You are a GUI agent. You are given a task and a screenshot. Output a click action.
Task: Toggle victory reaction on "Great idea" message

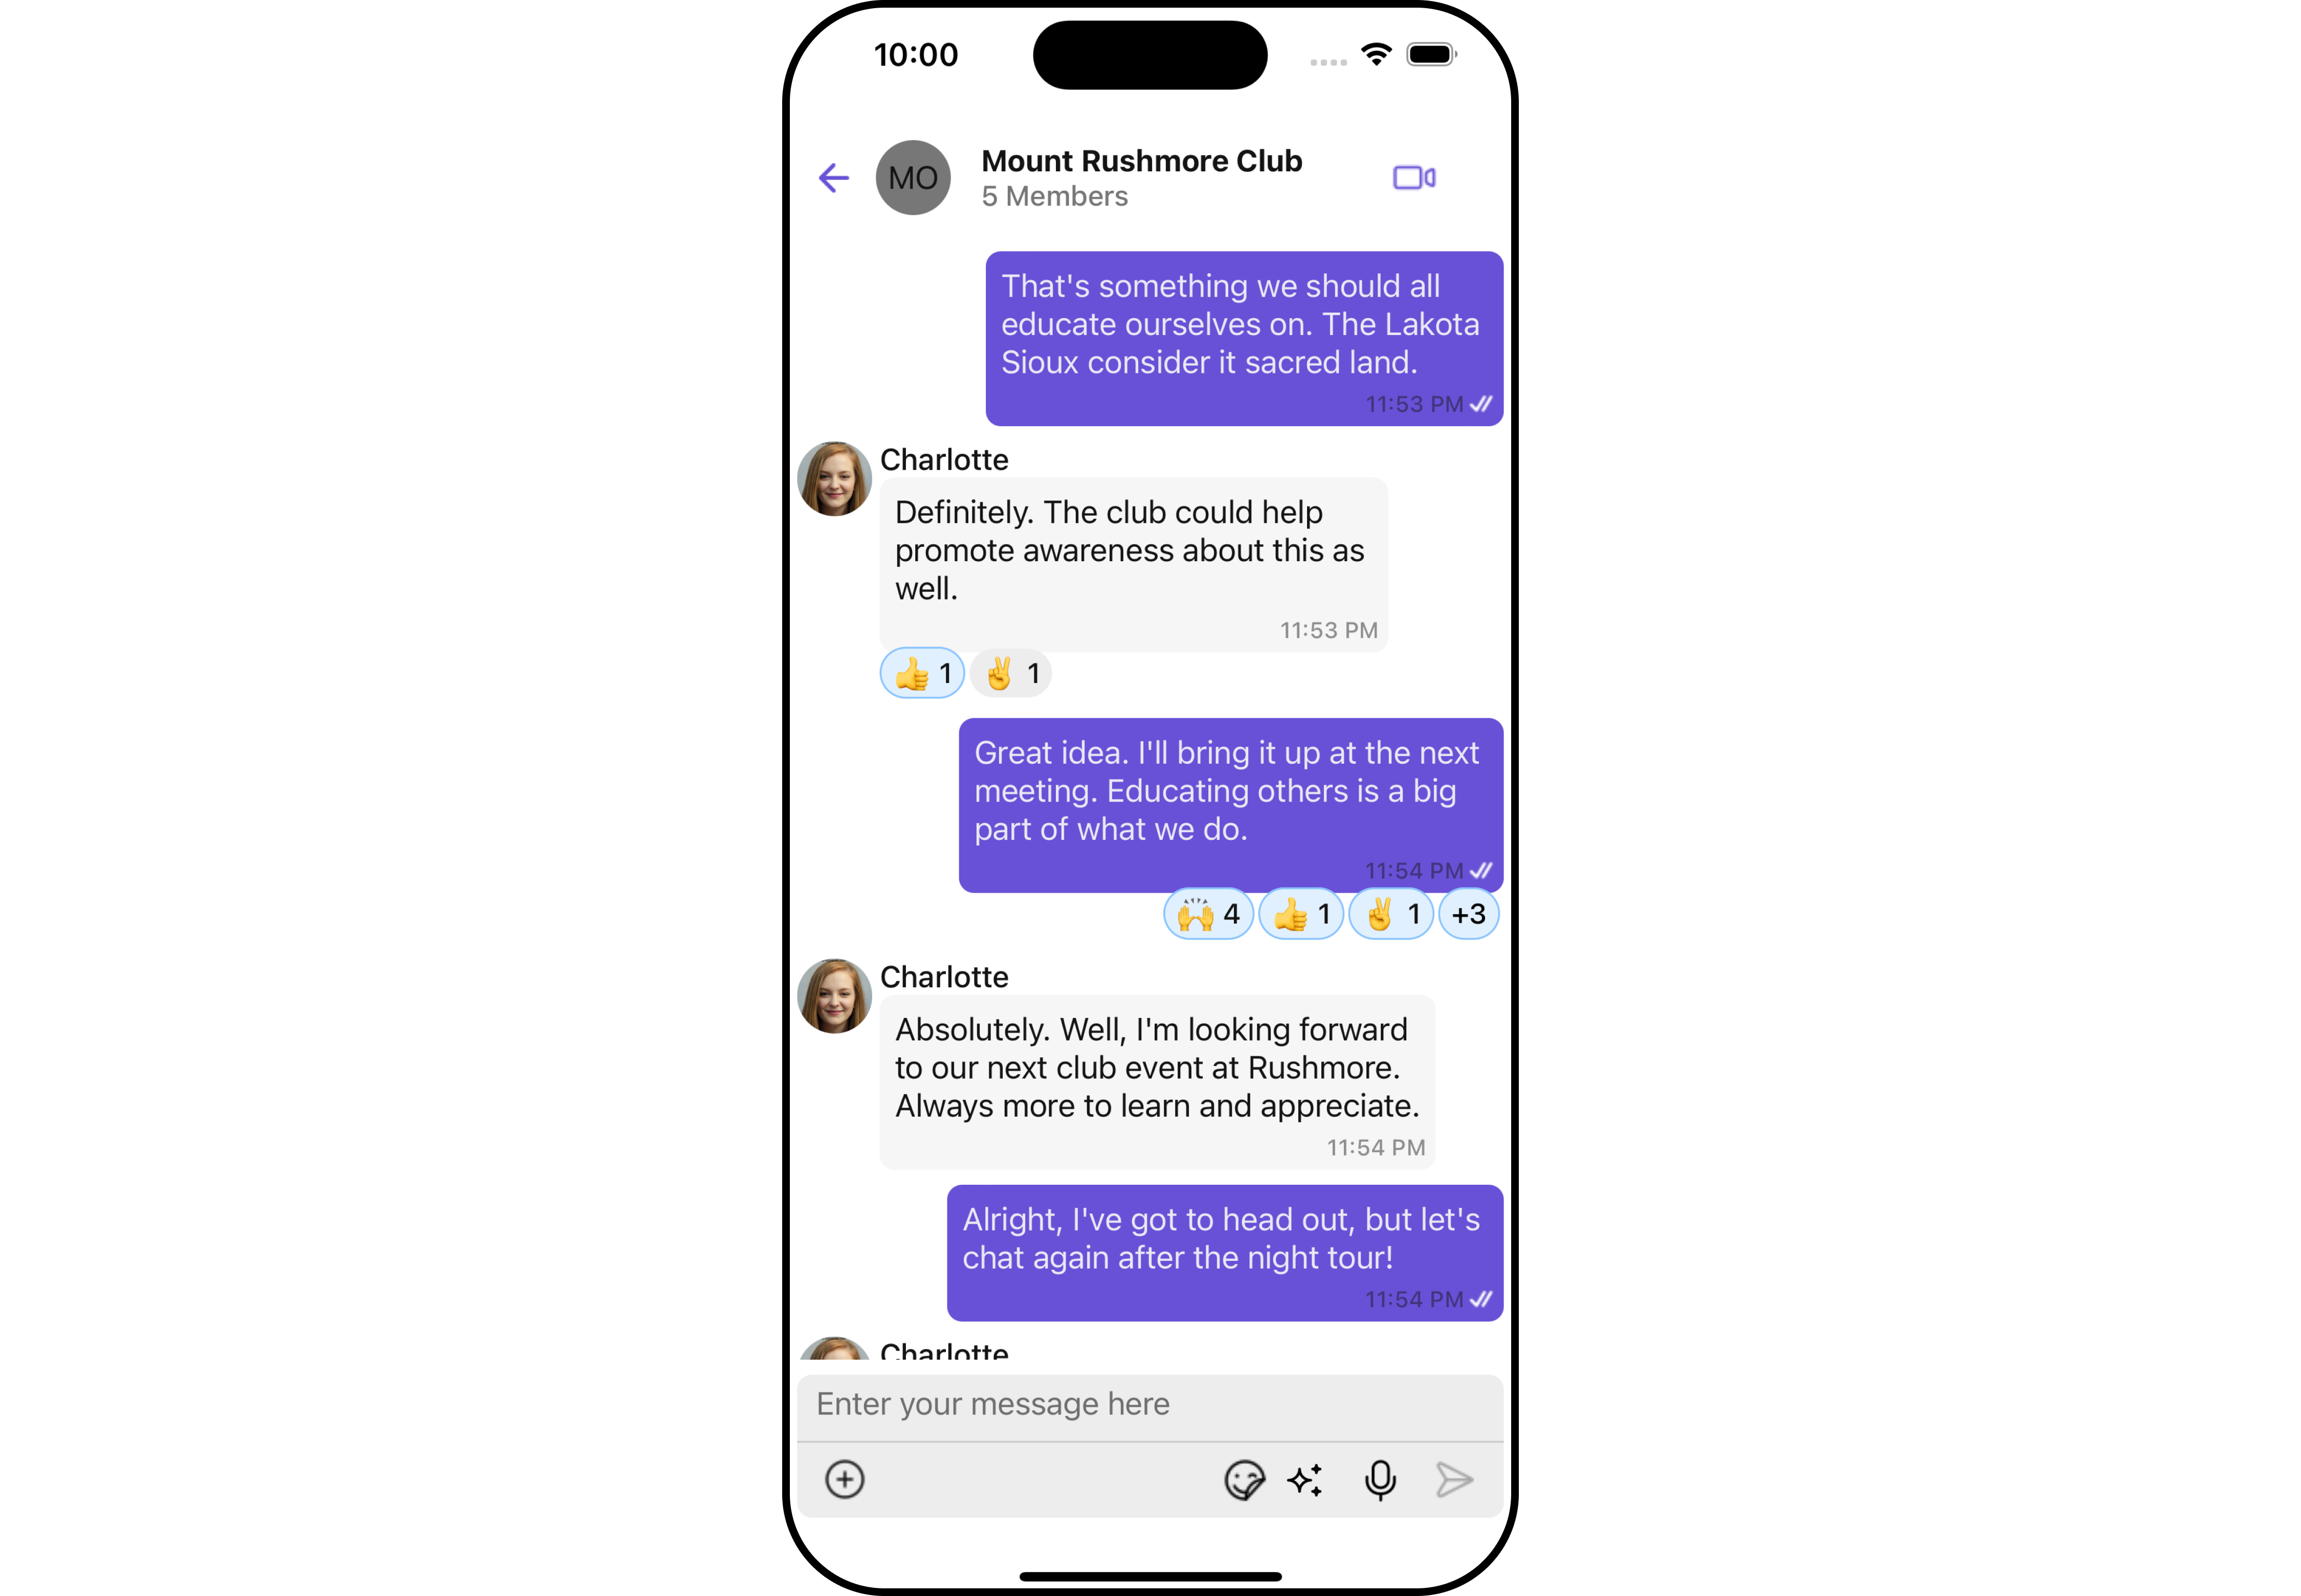click(x=1391, y=914)
